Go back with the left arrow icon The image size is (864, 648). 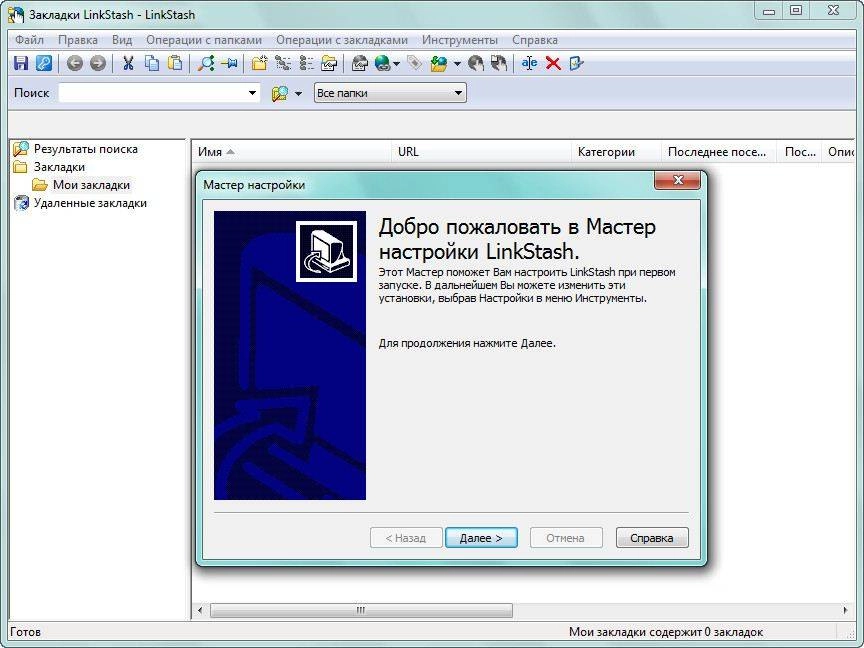(x=74, y=63)
